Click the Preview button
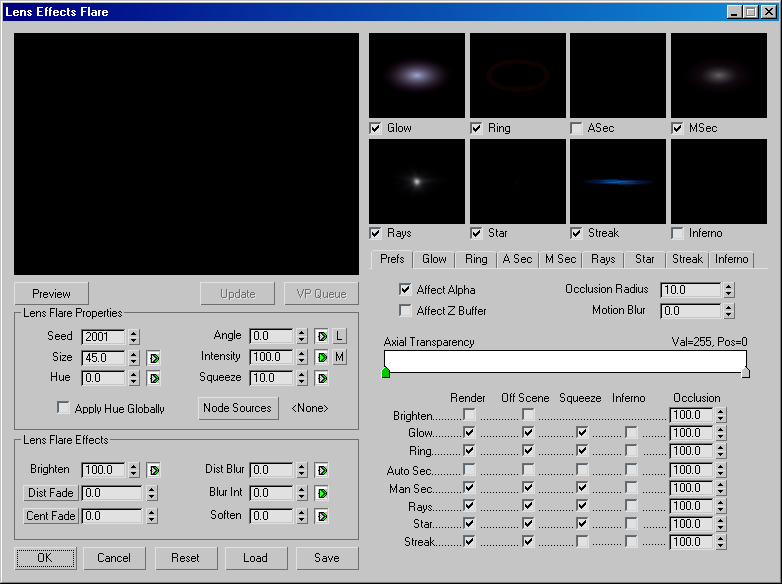The image size is (782, 584). (x=51, y=294)
